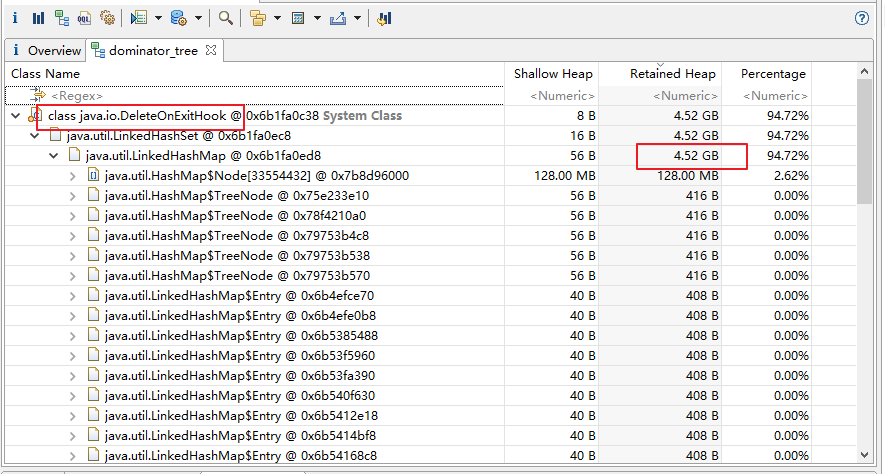Click the group result by icon
Image resolution: width=885 pixels, height=474 pixels.
tap(258, 18)
